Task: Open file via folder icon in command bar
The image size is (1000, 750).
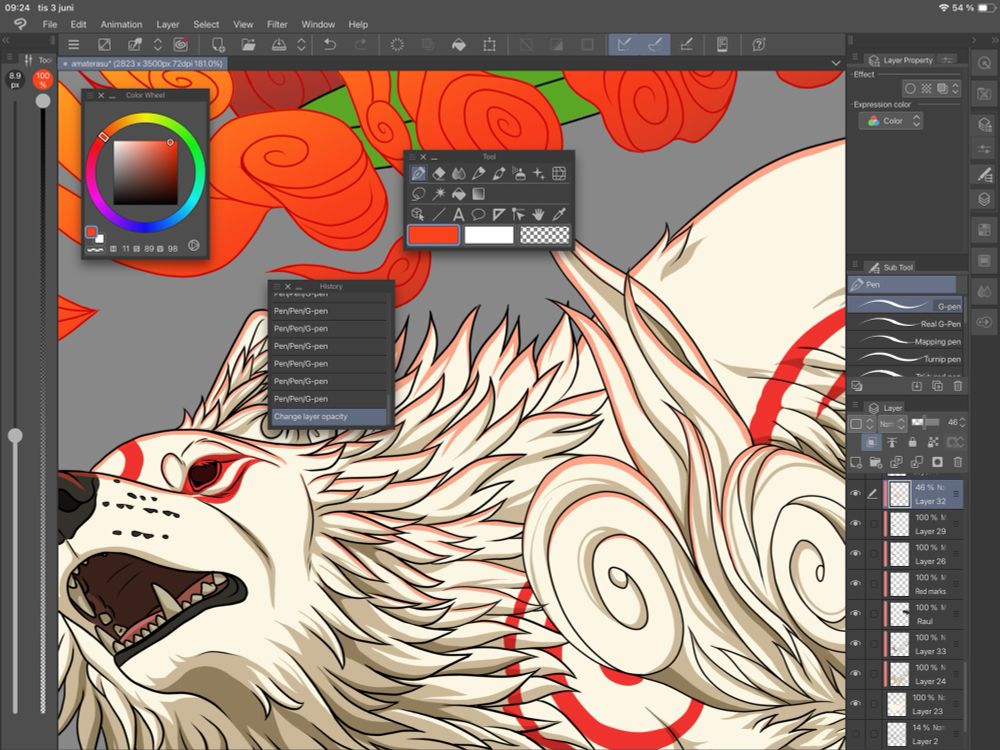Action: (x=248, y=45)
